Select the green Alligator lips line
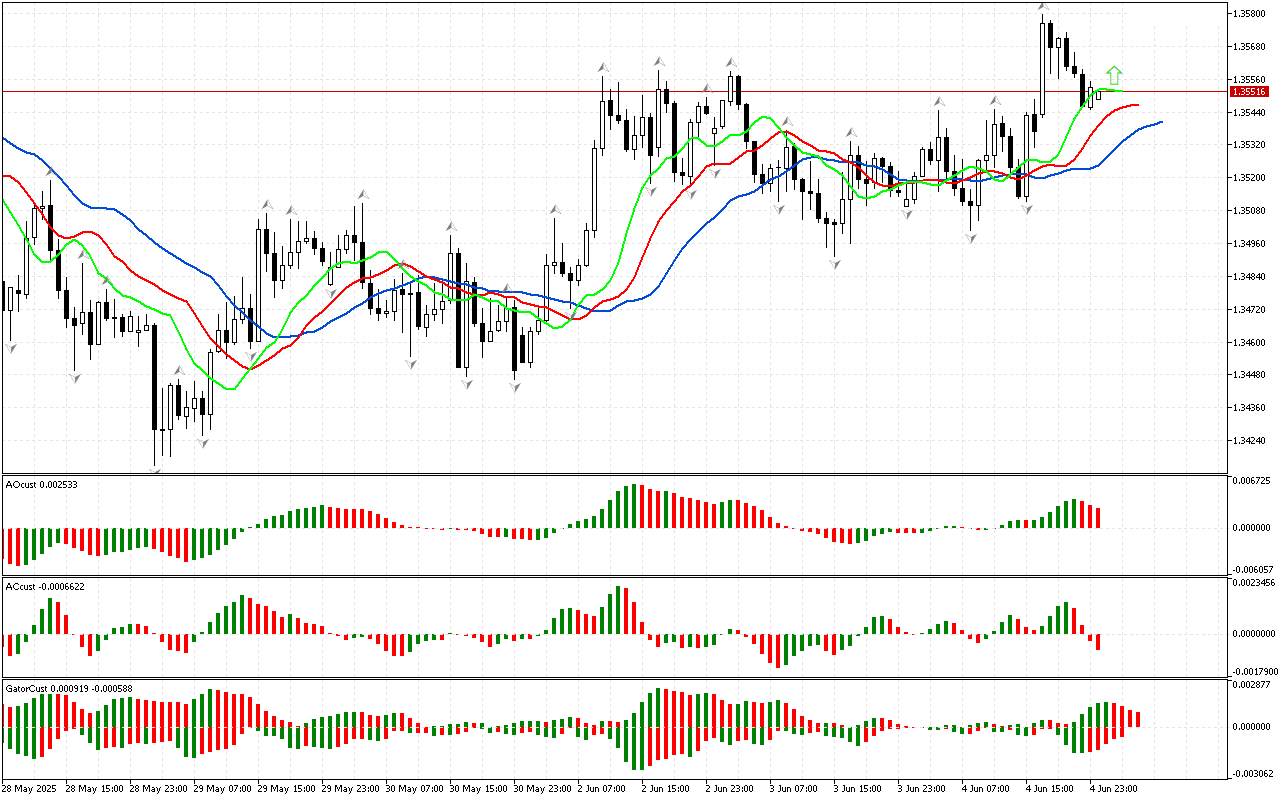The image size is (1280, 800). coord(640,190)
